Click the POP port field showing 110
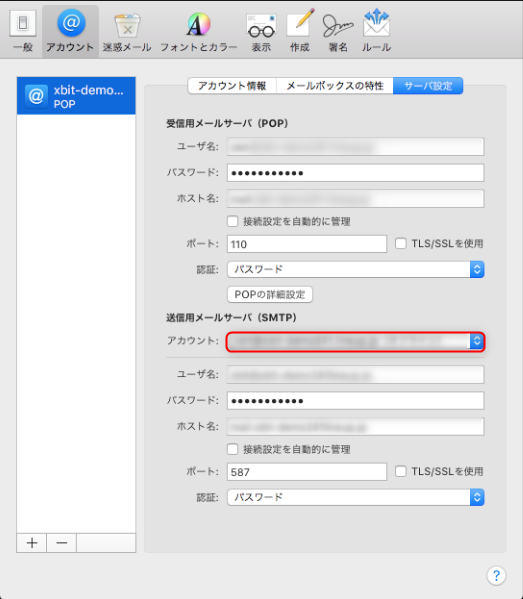Viewport: 523px width, 599px height. click(307, 244)
